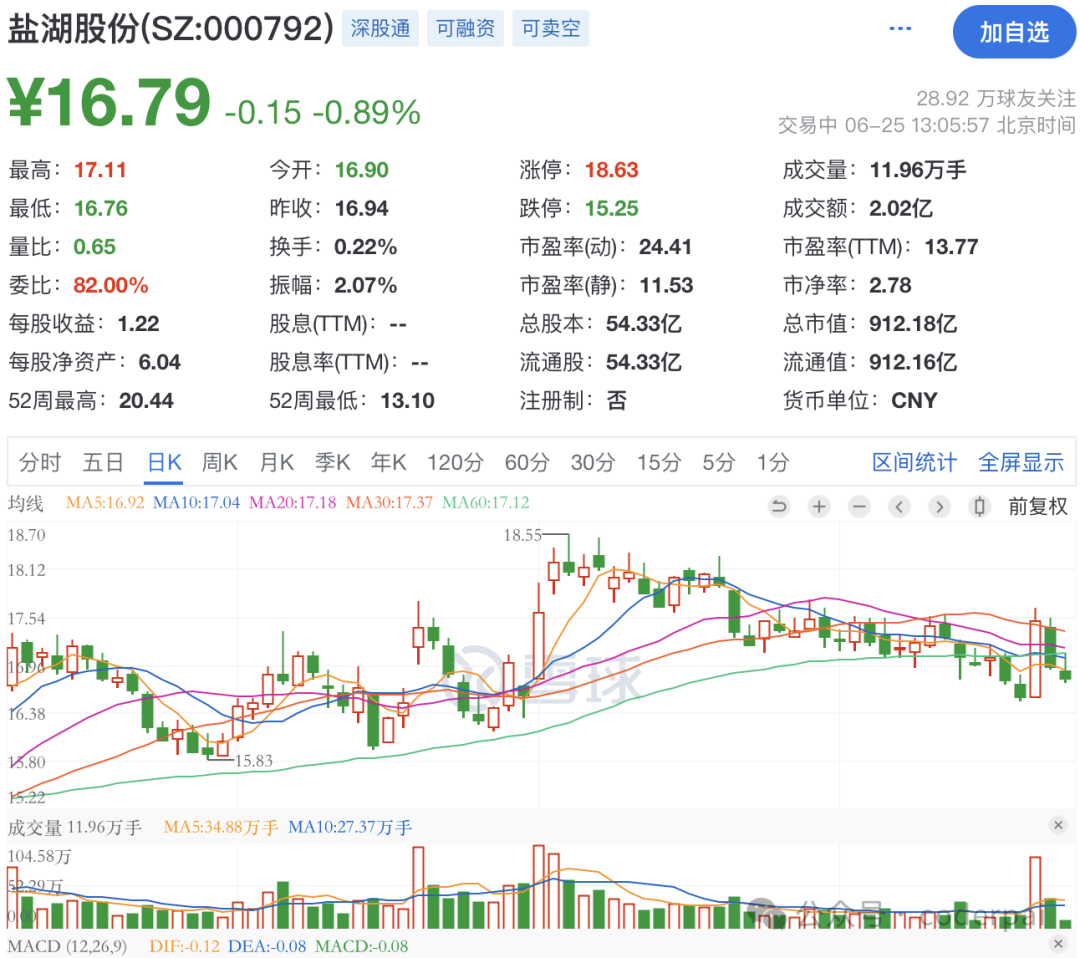Screen dimensions: 1080x958
Task: Click the stock title 盐湖股份(SZ:000792)
Action: [171, 29]
